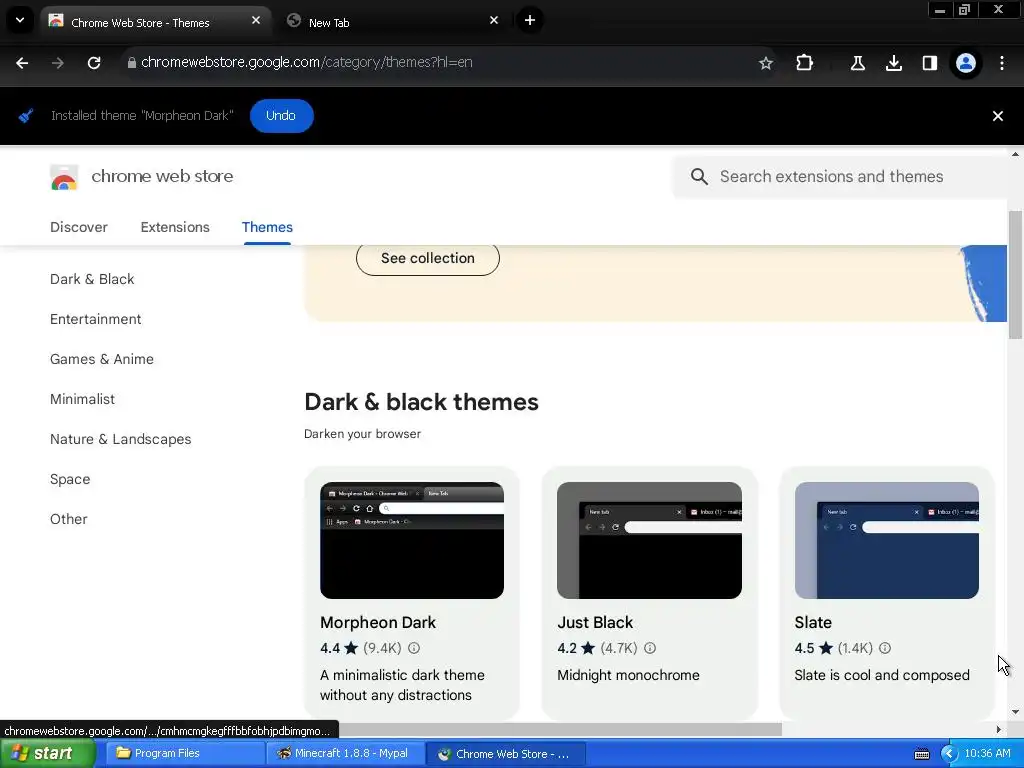Reload the Chrome Web Store page
The width and height of the screenshot is (1024, 768).
point(94,63)
